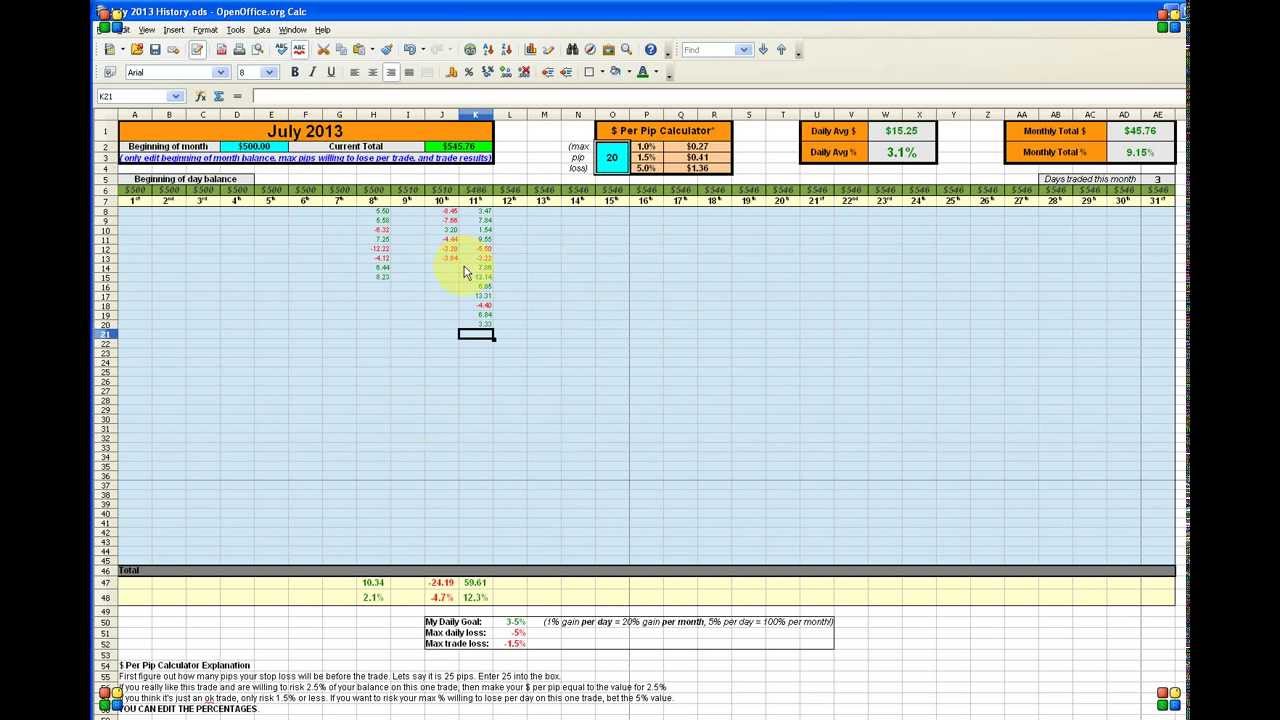Toggle Italic formatting
This screenshot has height=720, width=1280.
point(313,72)
